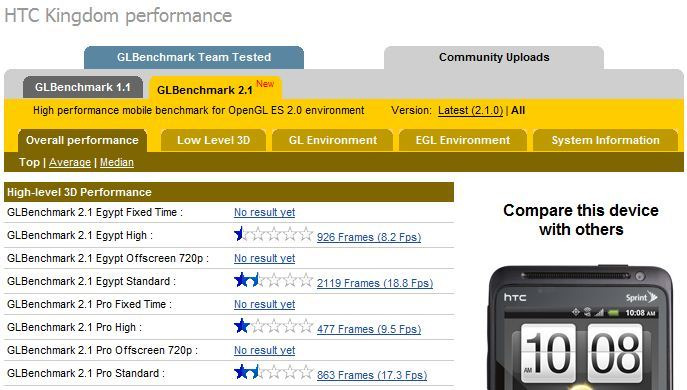
Task: Switch to Community Uploads tab
Action: tap(494, 57)
